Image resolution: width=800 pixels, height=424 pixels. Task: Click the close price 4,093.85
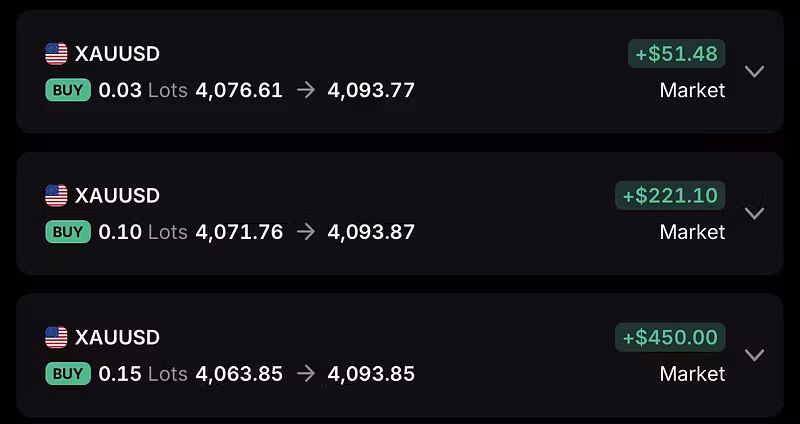371,374
